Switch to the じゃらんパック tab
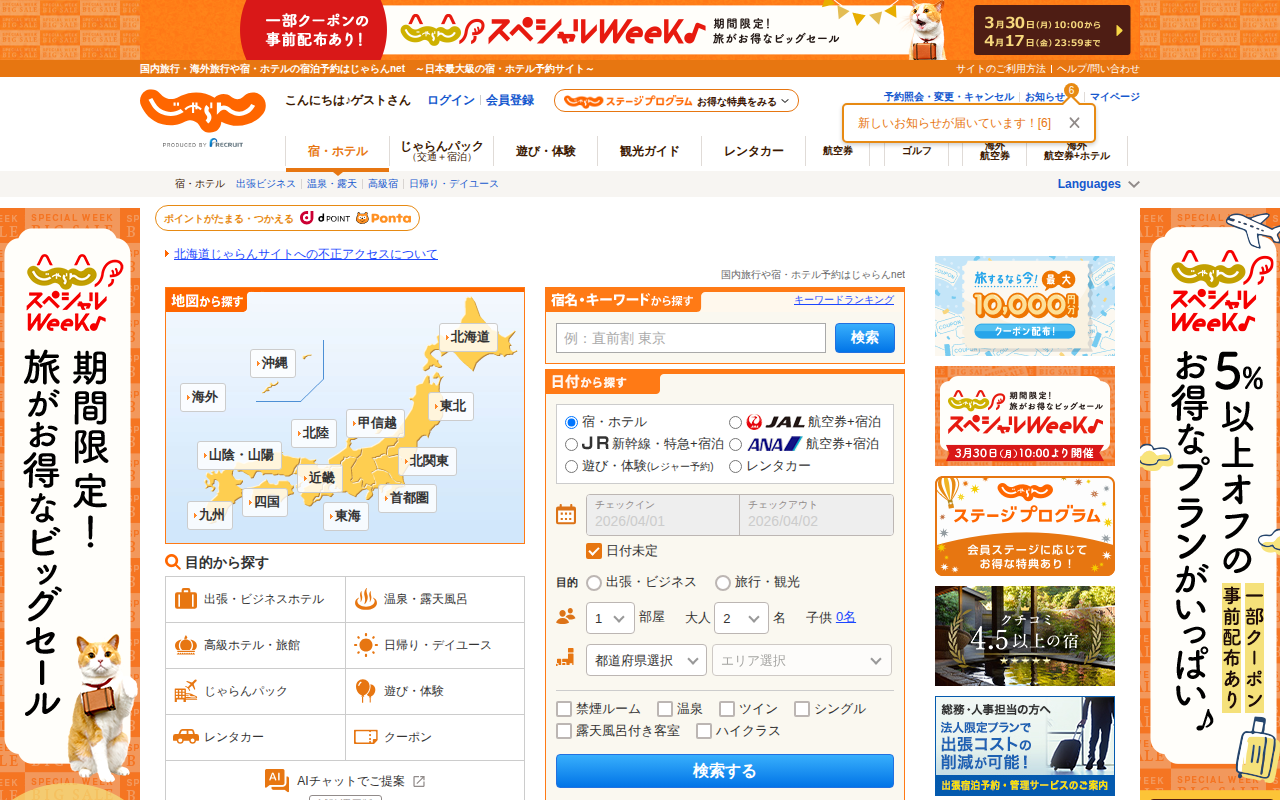Screen dimensions: 1280x800 click(x=441, y=151)
